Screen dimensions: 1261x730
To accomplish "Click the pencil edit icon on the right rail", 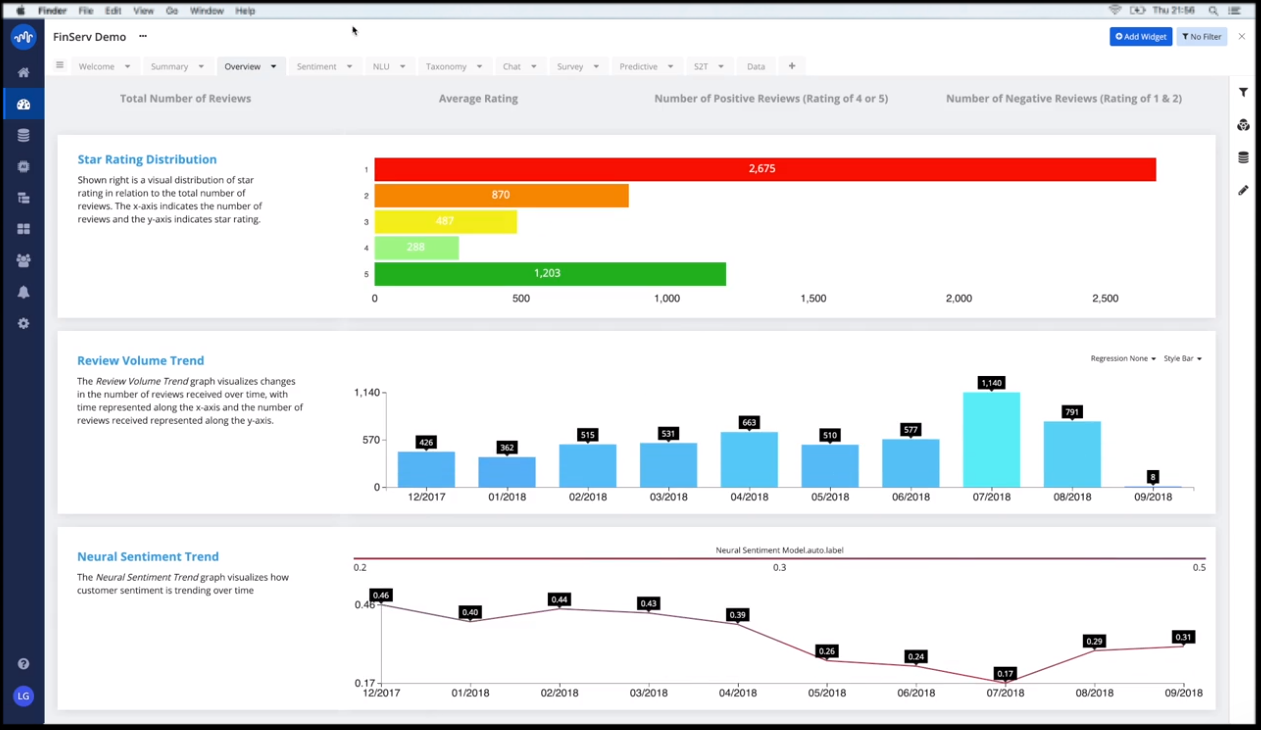I will (1243, 190).
